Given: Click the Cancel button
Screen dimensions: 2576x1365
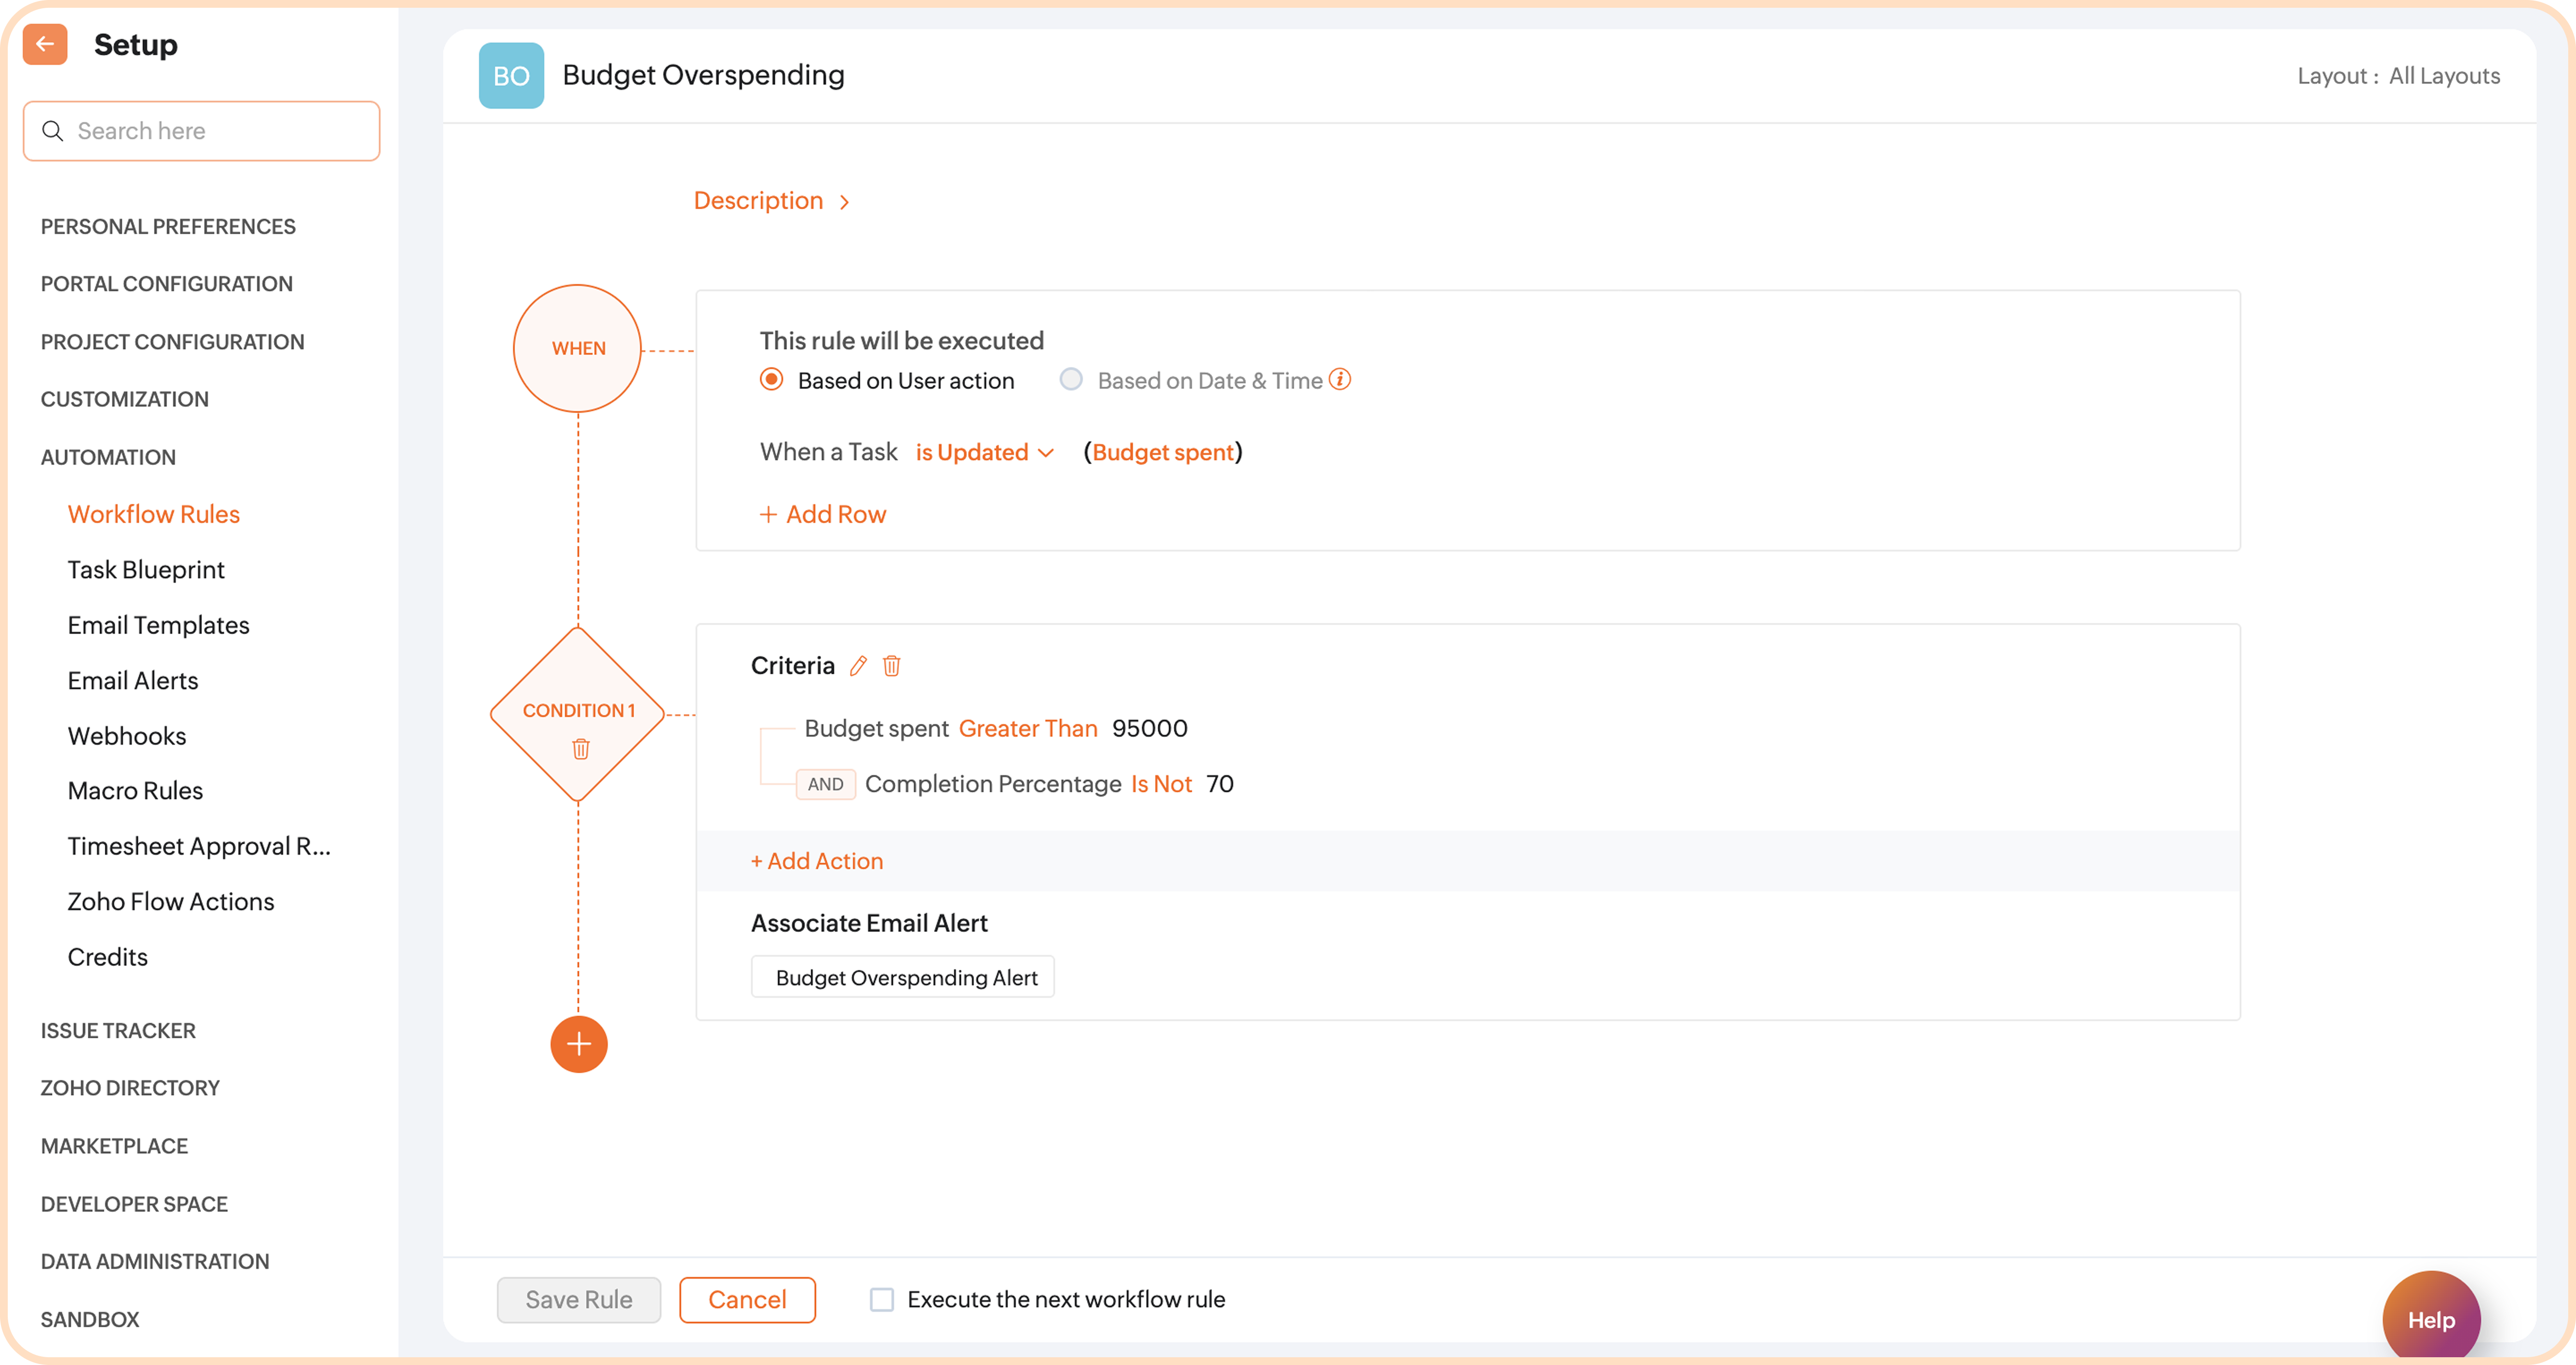Looking at the screenshot, I should tap(747, 1299).
